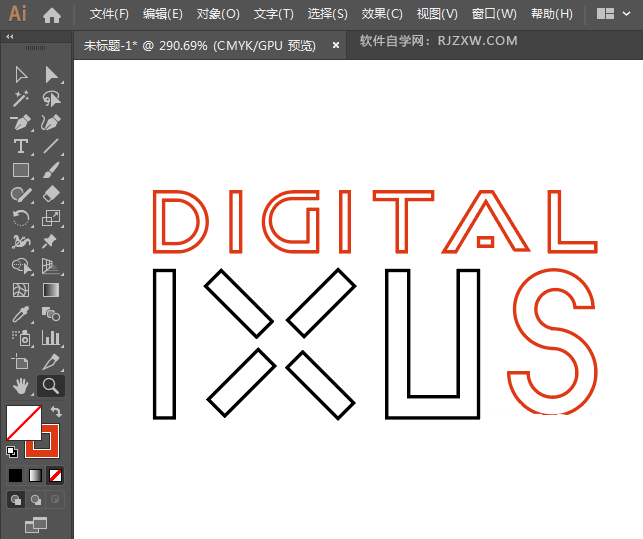Screen dimensions: 643x539
Task: Select the Pen tool
Action: (21, 122)
